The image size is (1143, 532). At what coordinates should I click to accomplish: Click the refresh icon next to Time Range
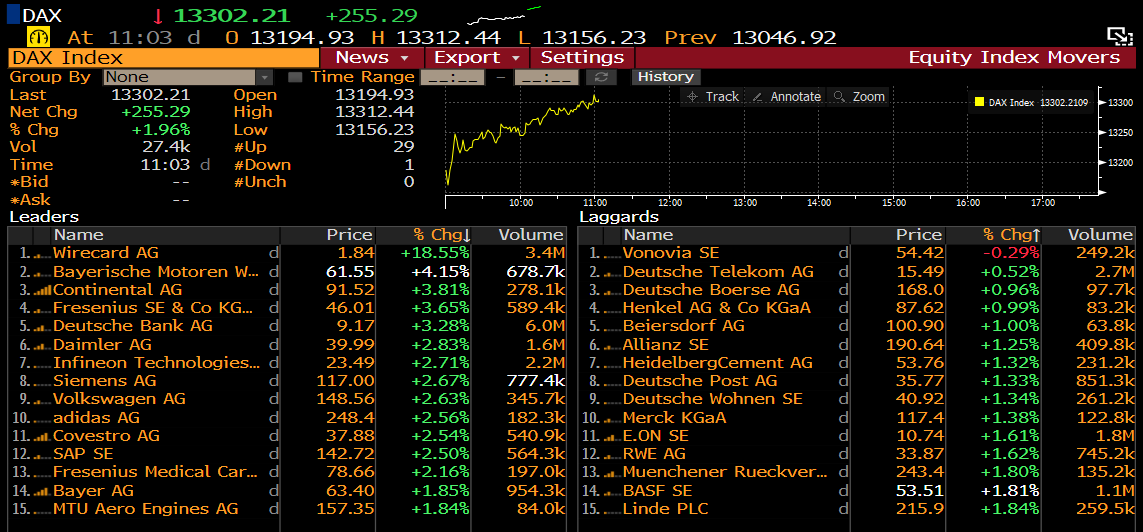601,77
